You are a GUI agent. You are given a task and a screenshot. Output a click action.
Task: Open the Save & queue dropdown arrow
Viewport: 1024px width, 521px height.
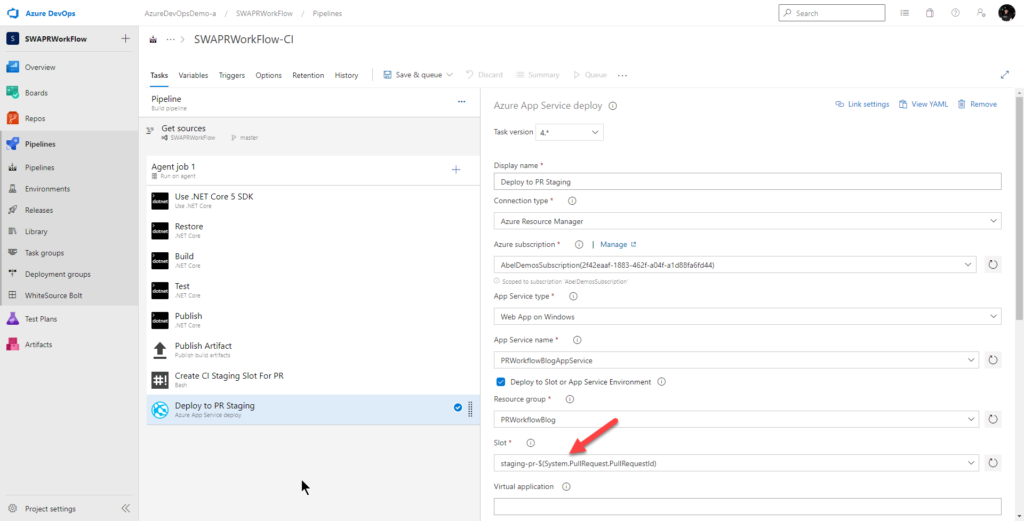(x=449, y=75)
